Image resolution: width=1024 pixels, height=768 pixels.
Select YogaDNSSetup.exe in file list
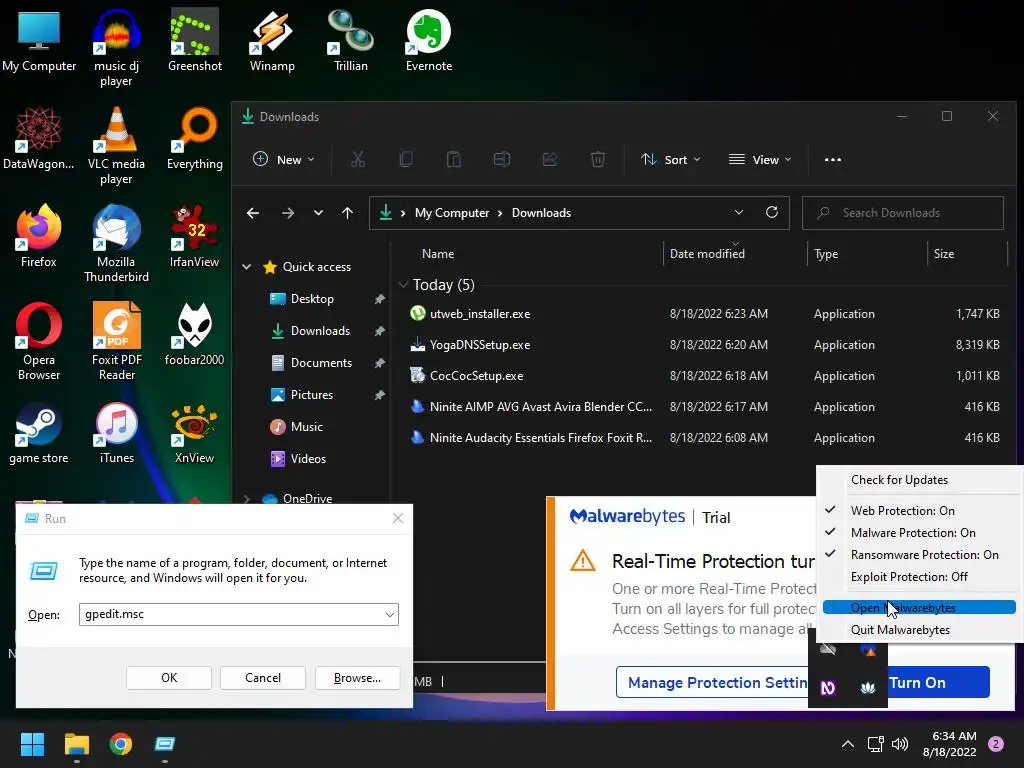704,345
